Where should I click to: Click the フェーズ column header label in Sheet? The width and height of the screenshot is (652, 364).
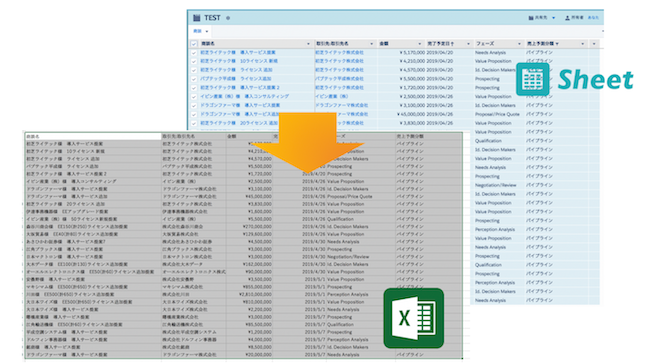pyautogui.click(x=485, y=44)
